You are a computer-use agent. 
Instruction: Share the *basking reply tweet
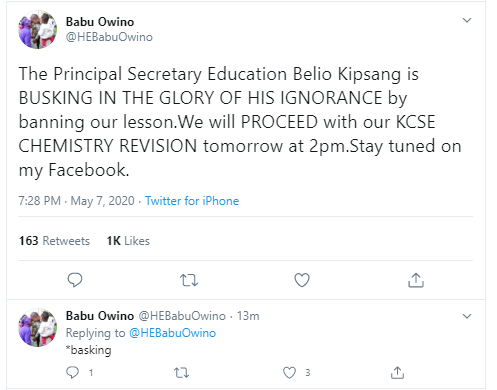coord(397,372)
